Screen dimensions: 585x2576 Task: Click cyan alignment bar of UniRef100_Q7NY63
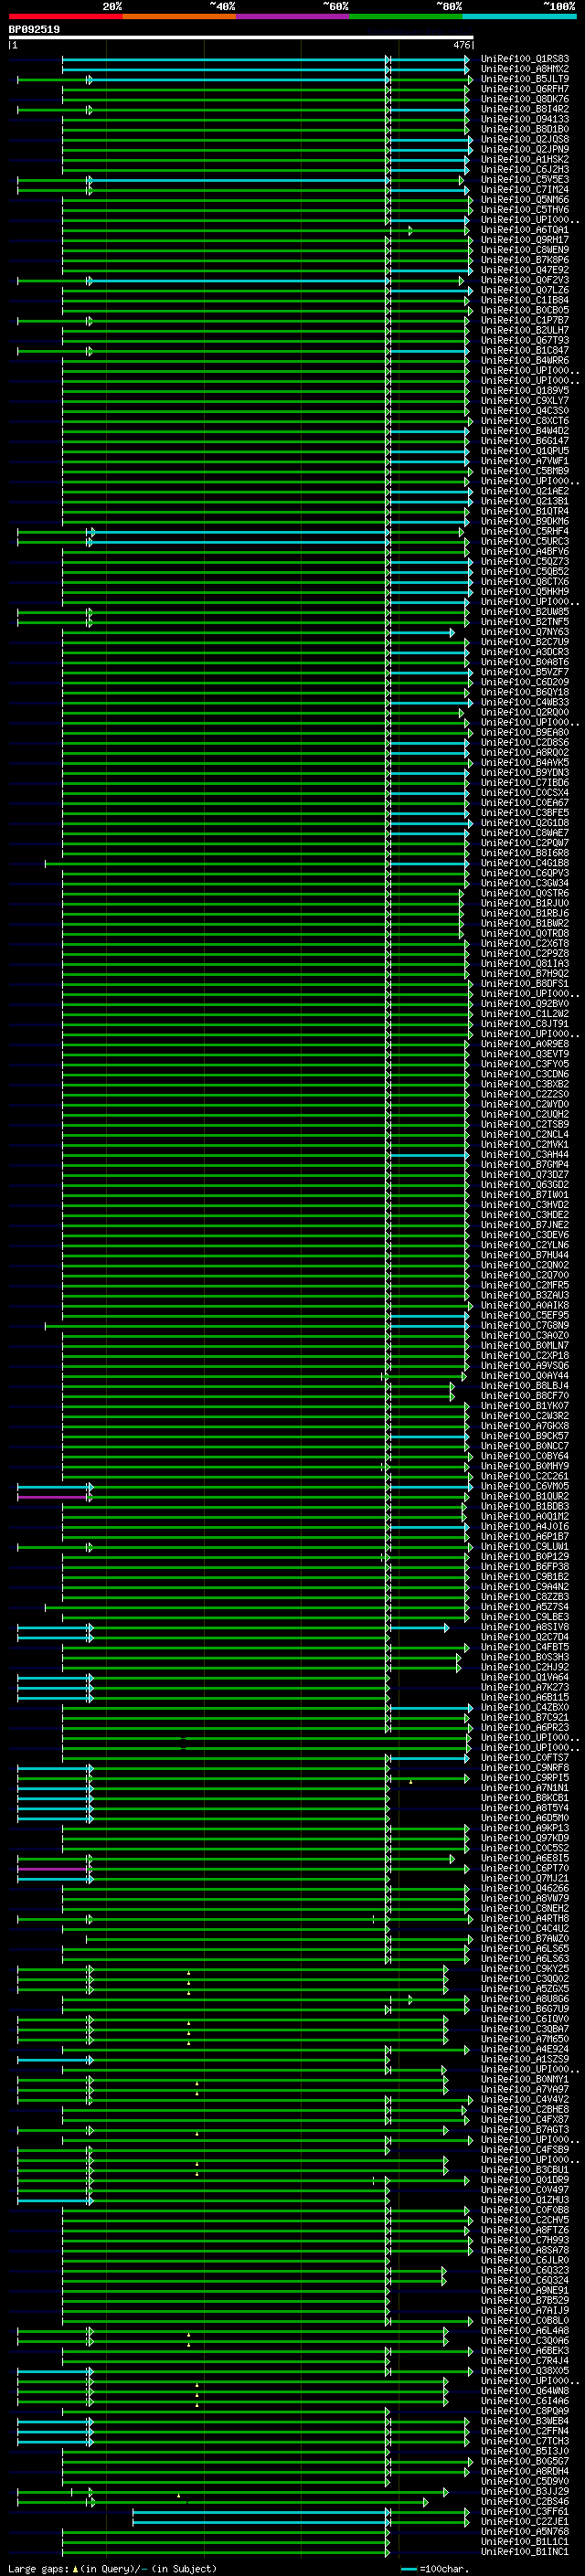point(421,632)
